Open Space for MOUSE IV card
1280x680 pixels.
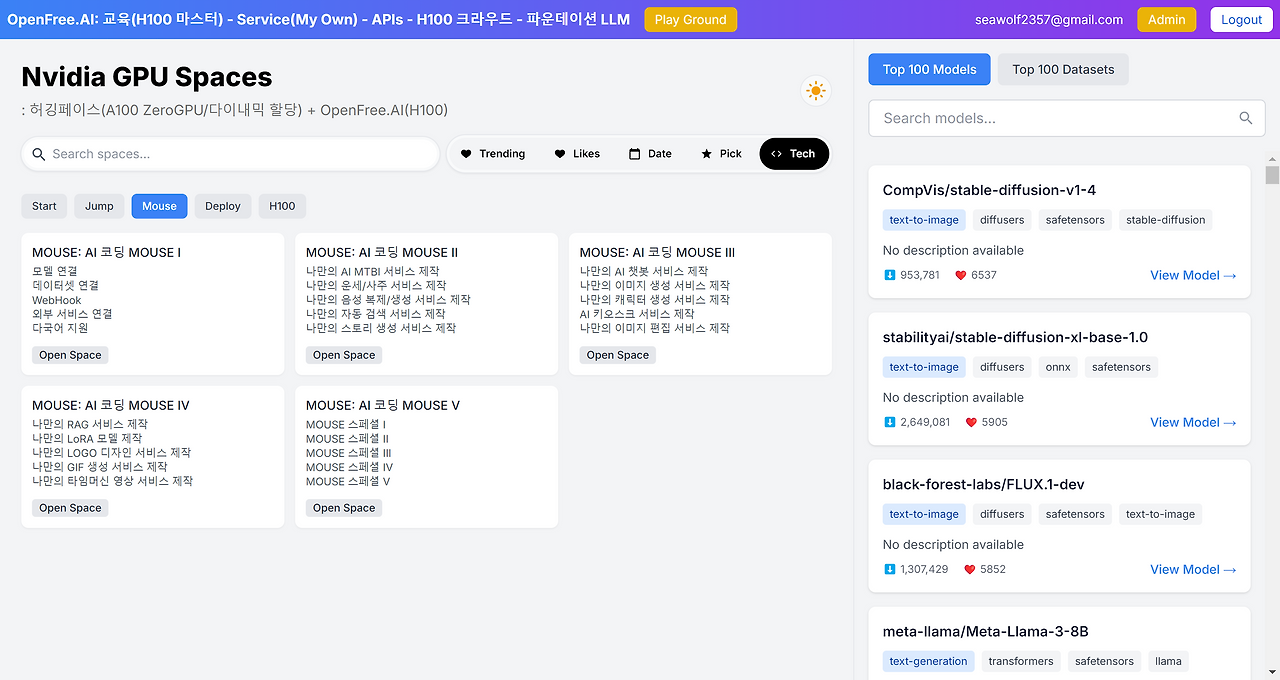coord(70,508)
